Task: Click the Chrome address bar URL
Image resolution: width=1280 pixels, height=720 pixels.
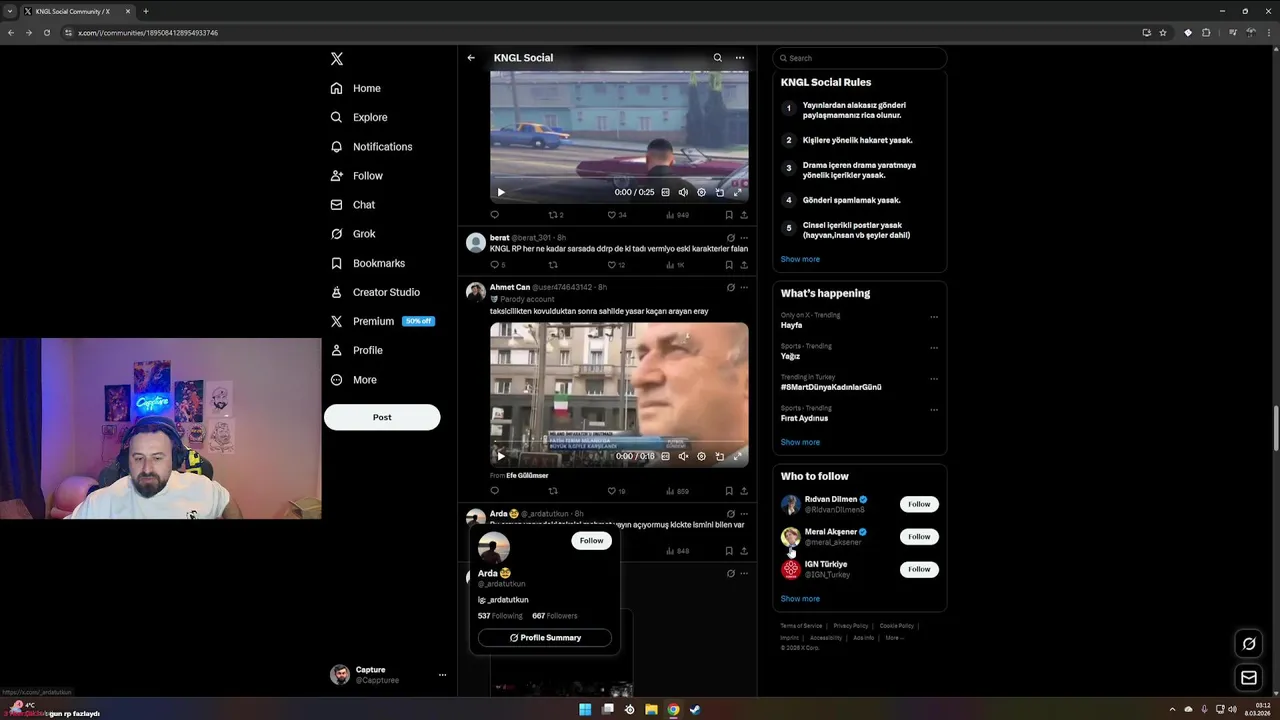Action: tap(148, 33)
